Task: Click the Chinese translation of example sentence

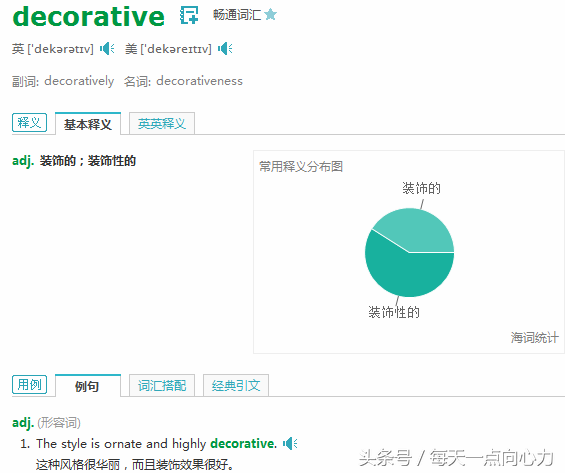Action: (x=134, y=464)
